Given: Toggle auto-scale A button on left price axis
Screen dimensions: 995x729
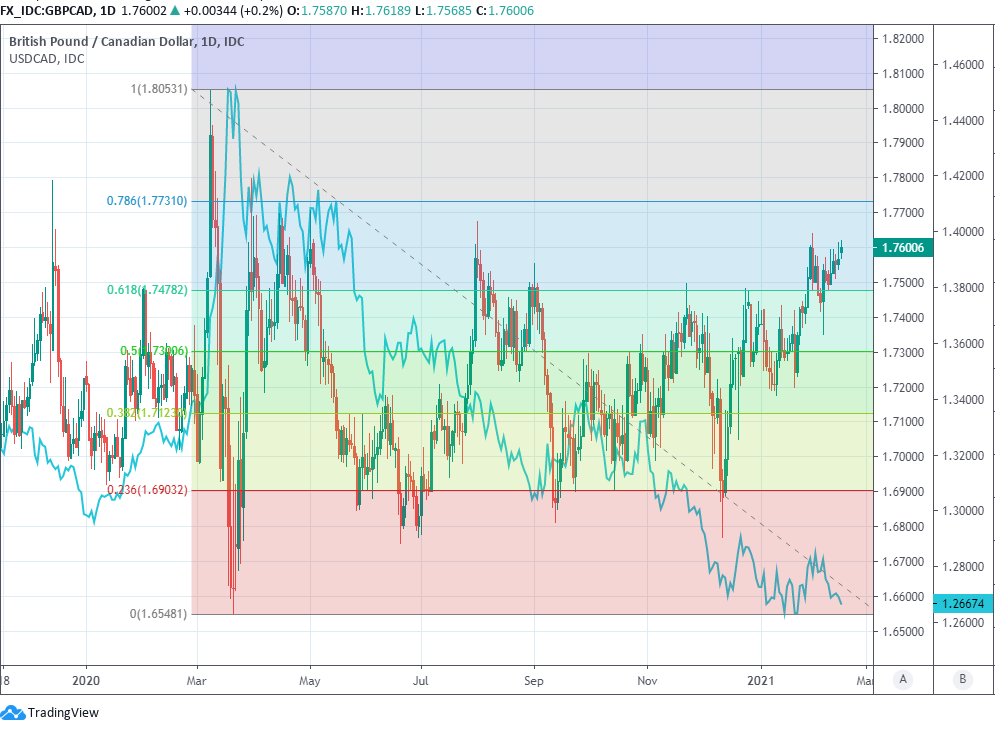Looking at the screenshot, I should pos(903,679).
